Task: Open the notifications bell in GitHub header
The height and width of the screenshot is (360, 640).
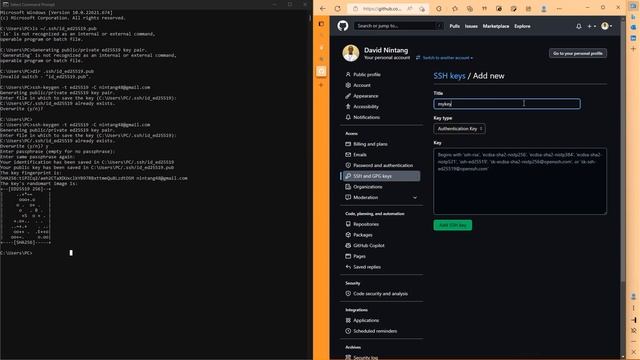Action: 578,26
